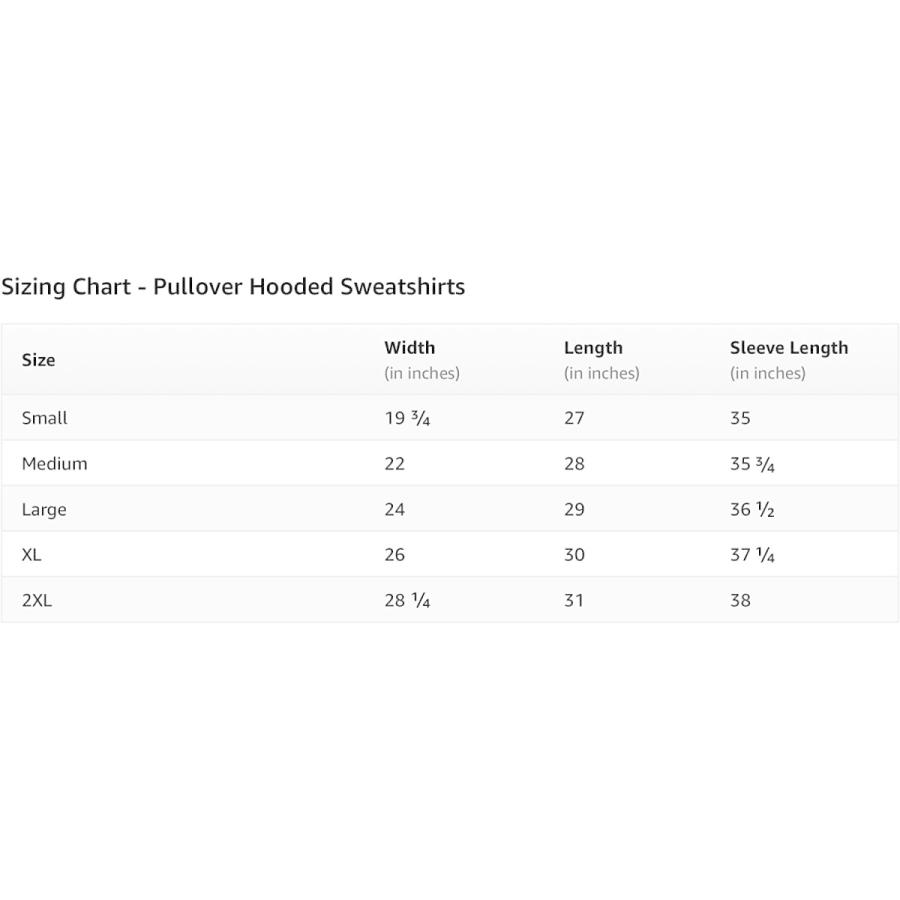900x900 pixels.
Task: Click the XL size row label
Action: (x=32, y=555)
